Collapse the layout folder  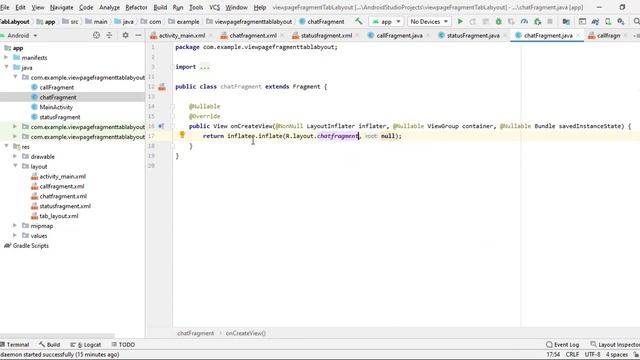[15, 166]
